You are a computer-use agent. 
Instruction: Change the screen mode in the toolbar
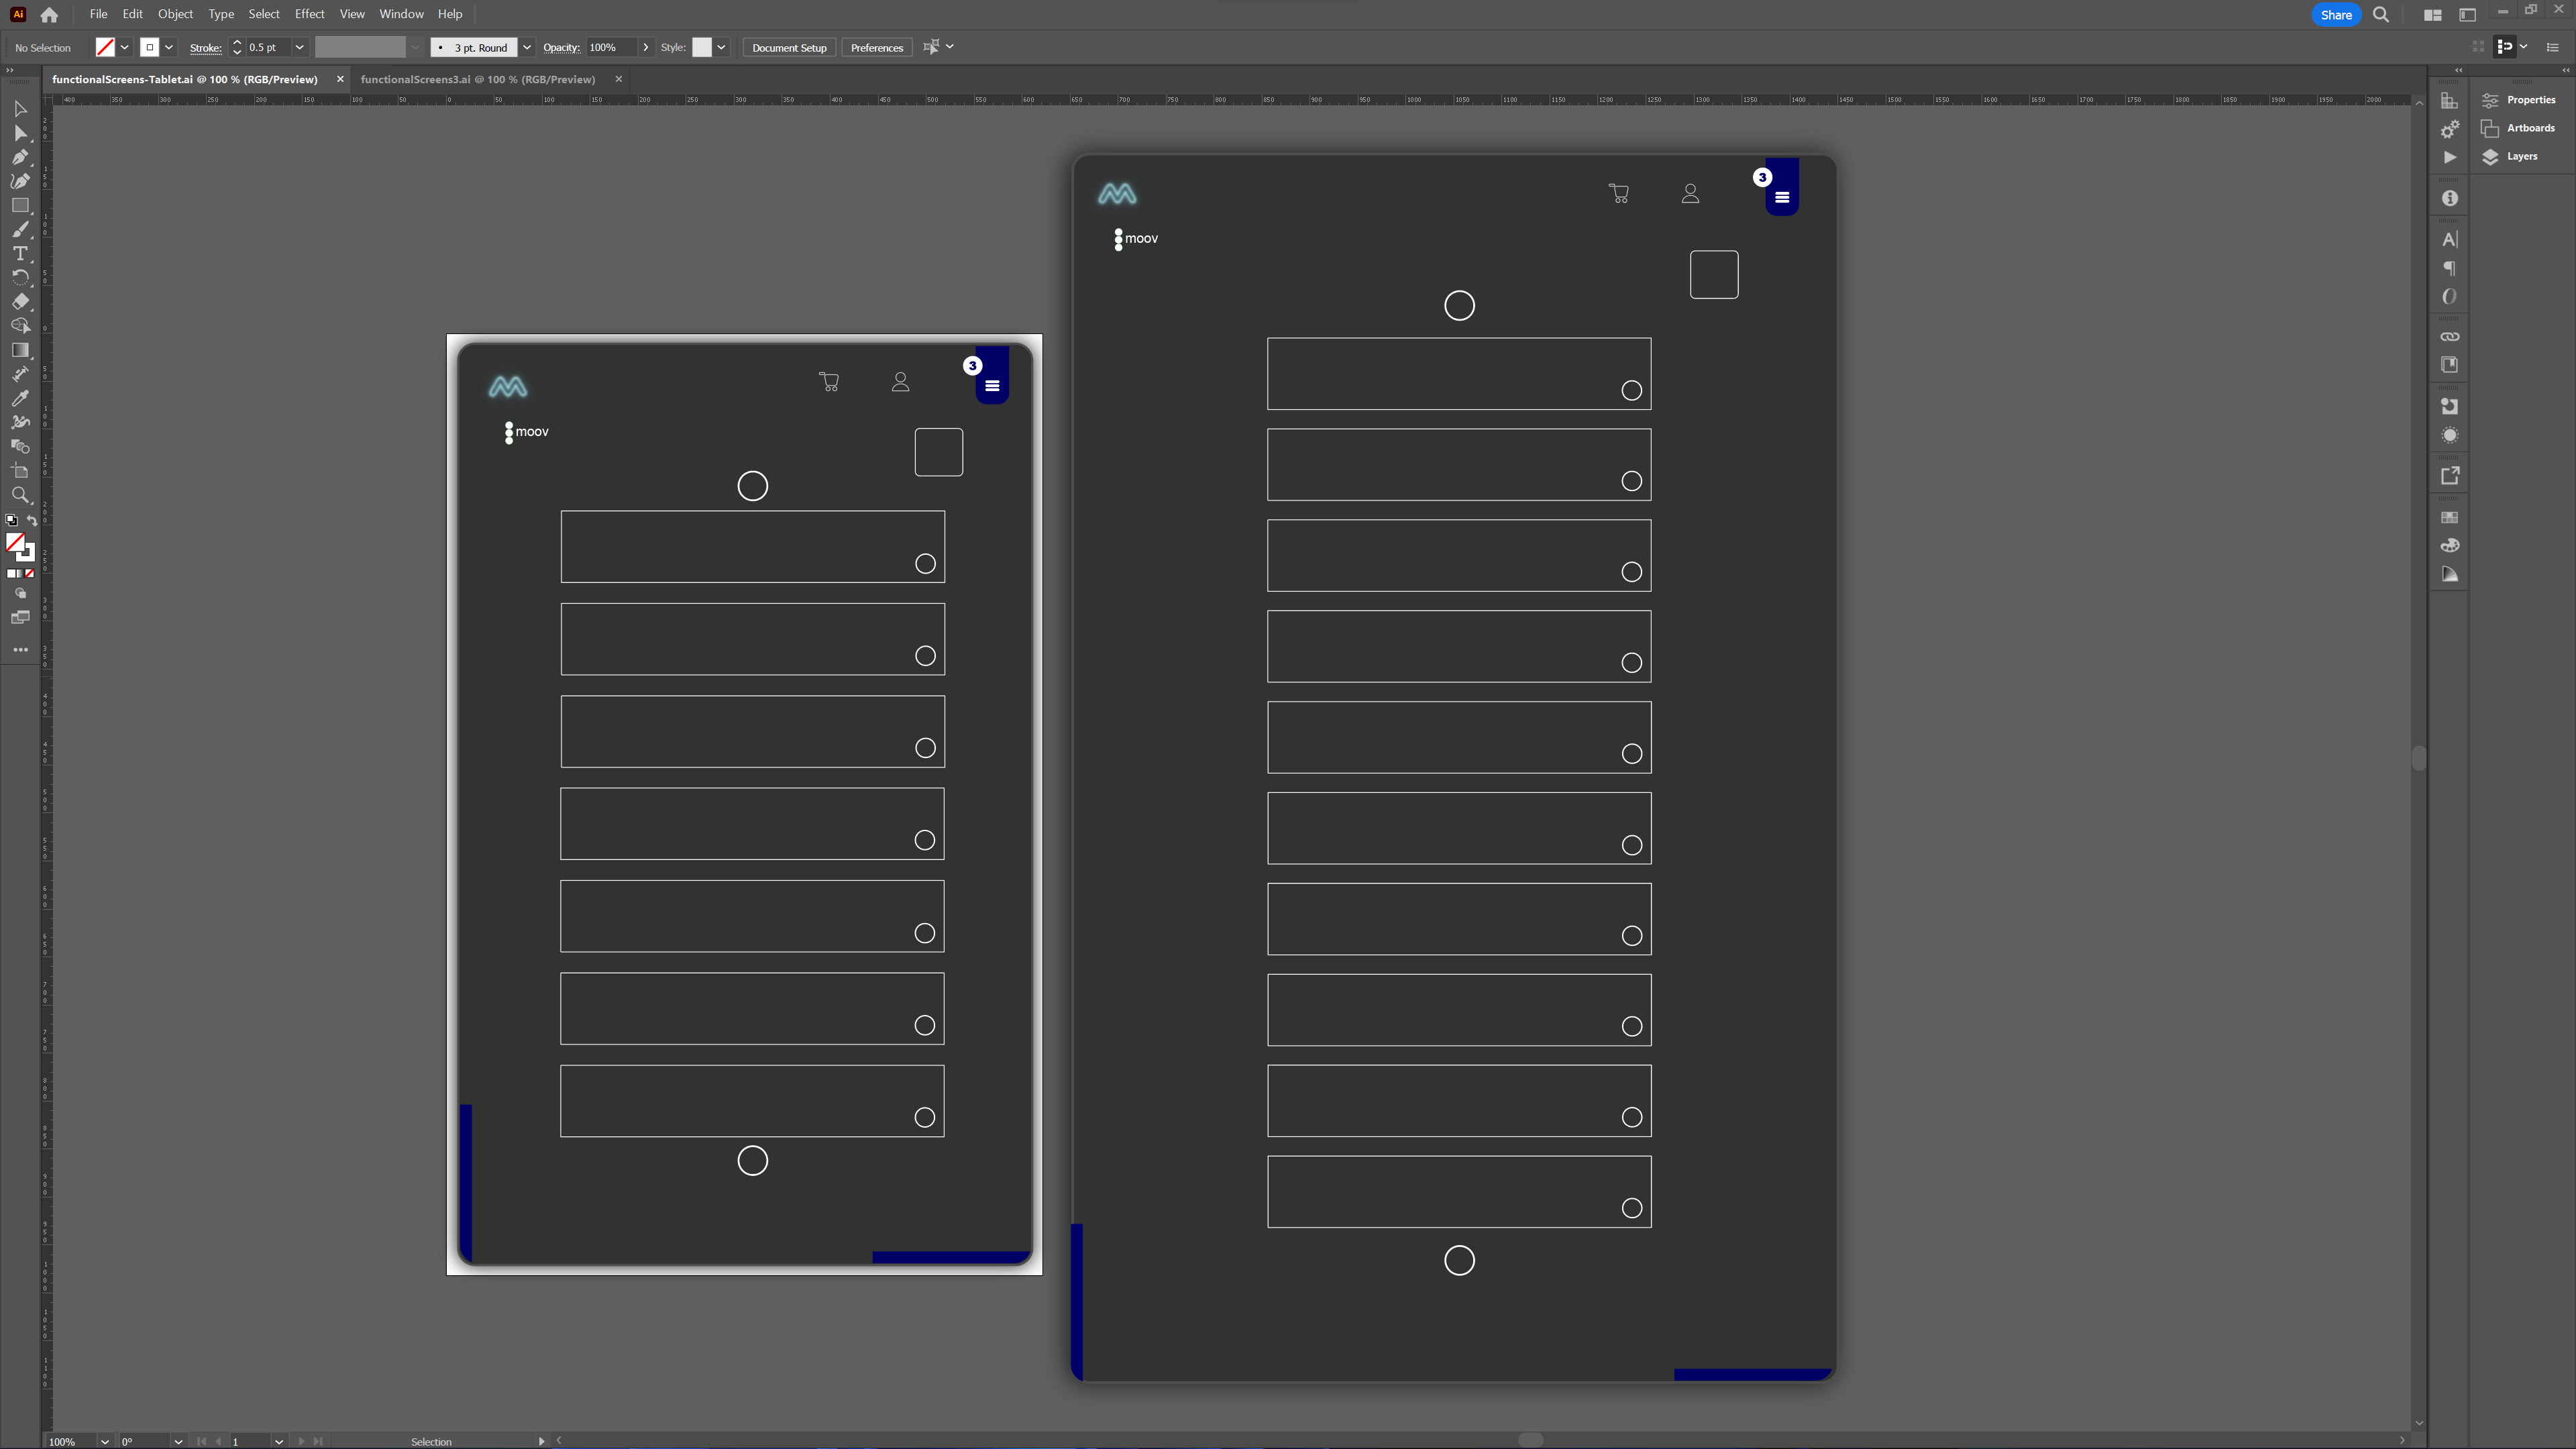(x=20, y=618)
